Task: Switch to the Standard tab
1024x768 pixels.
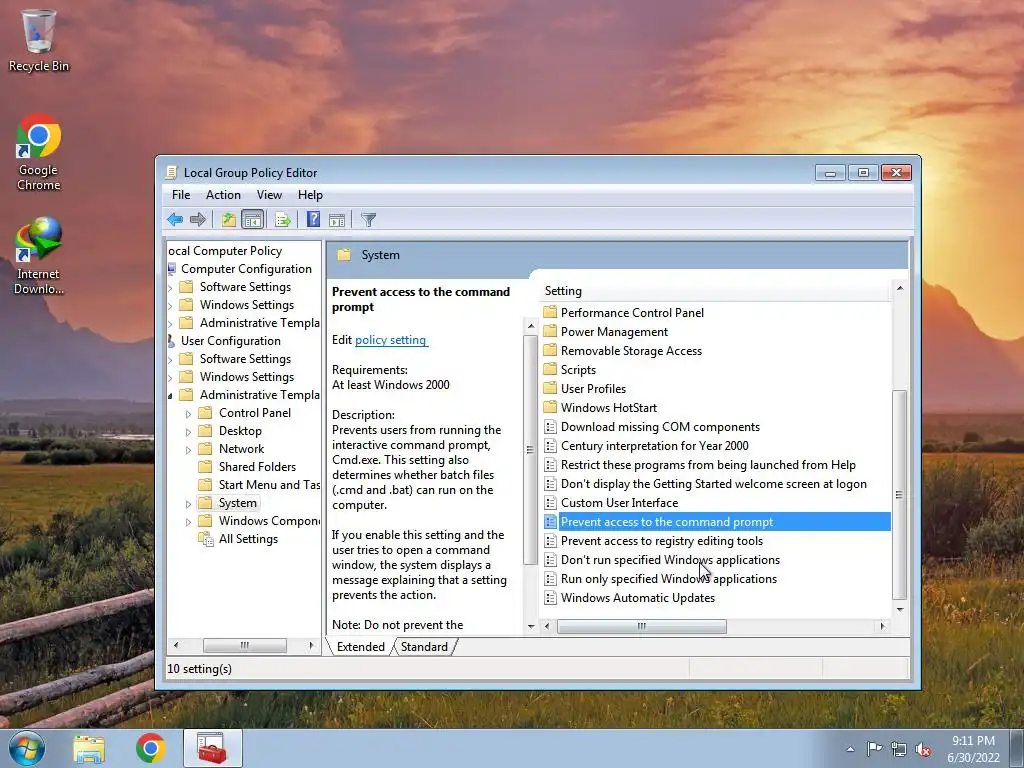Action: 424,647
